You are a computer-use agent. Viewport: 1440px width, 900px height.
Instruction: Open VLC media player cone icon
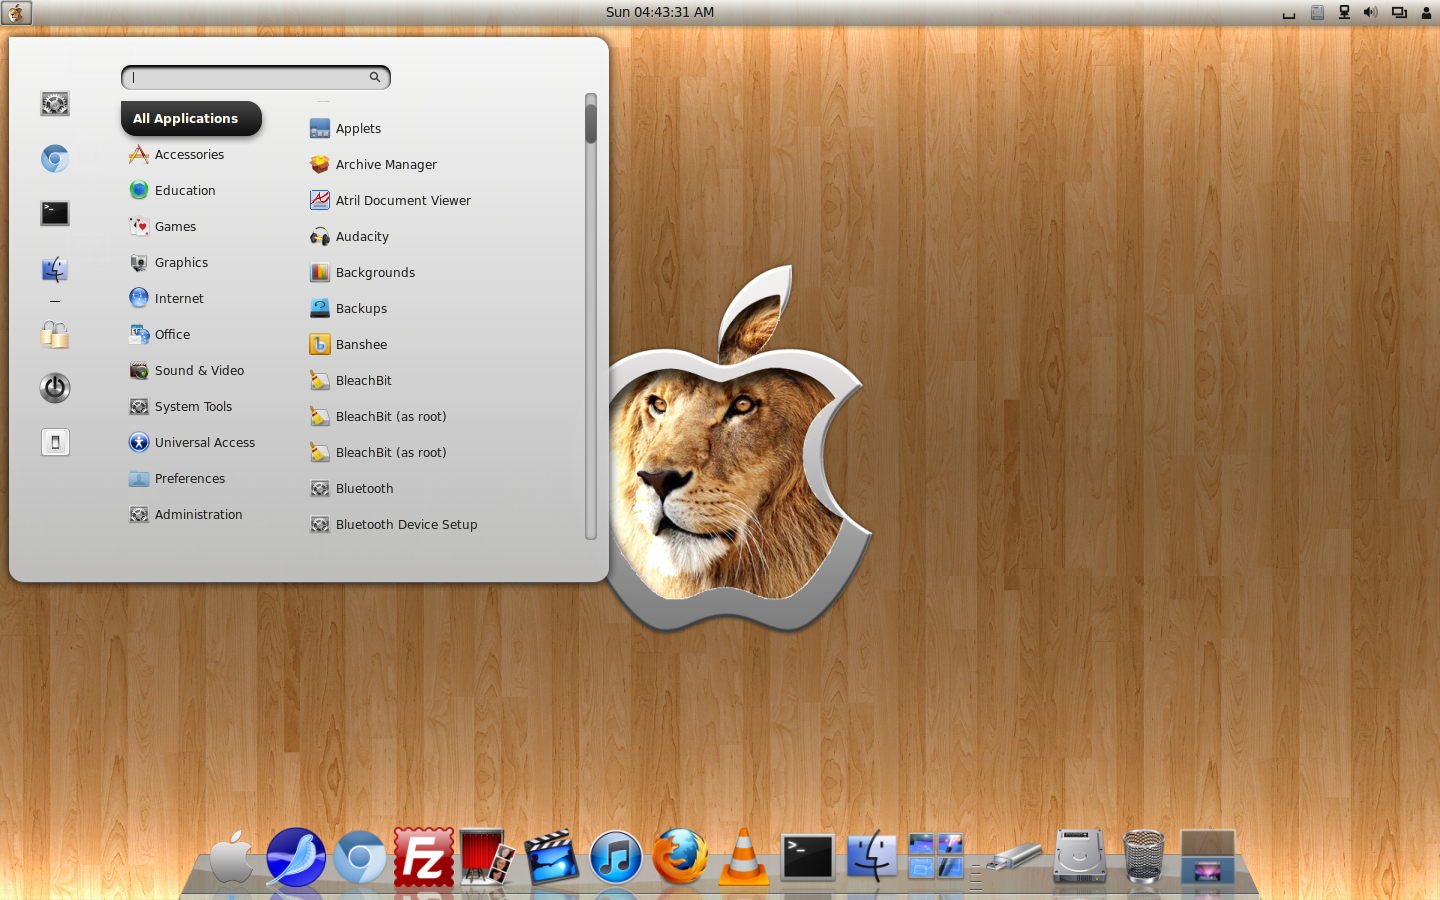[x=744, y=857]
